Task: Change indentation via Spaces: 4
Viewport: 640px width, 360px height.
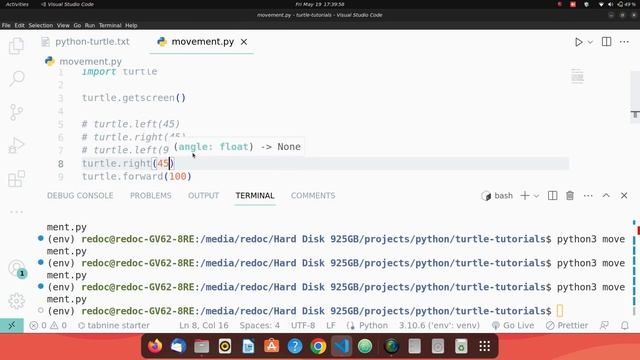Action: click(260, 325)
